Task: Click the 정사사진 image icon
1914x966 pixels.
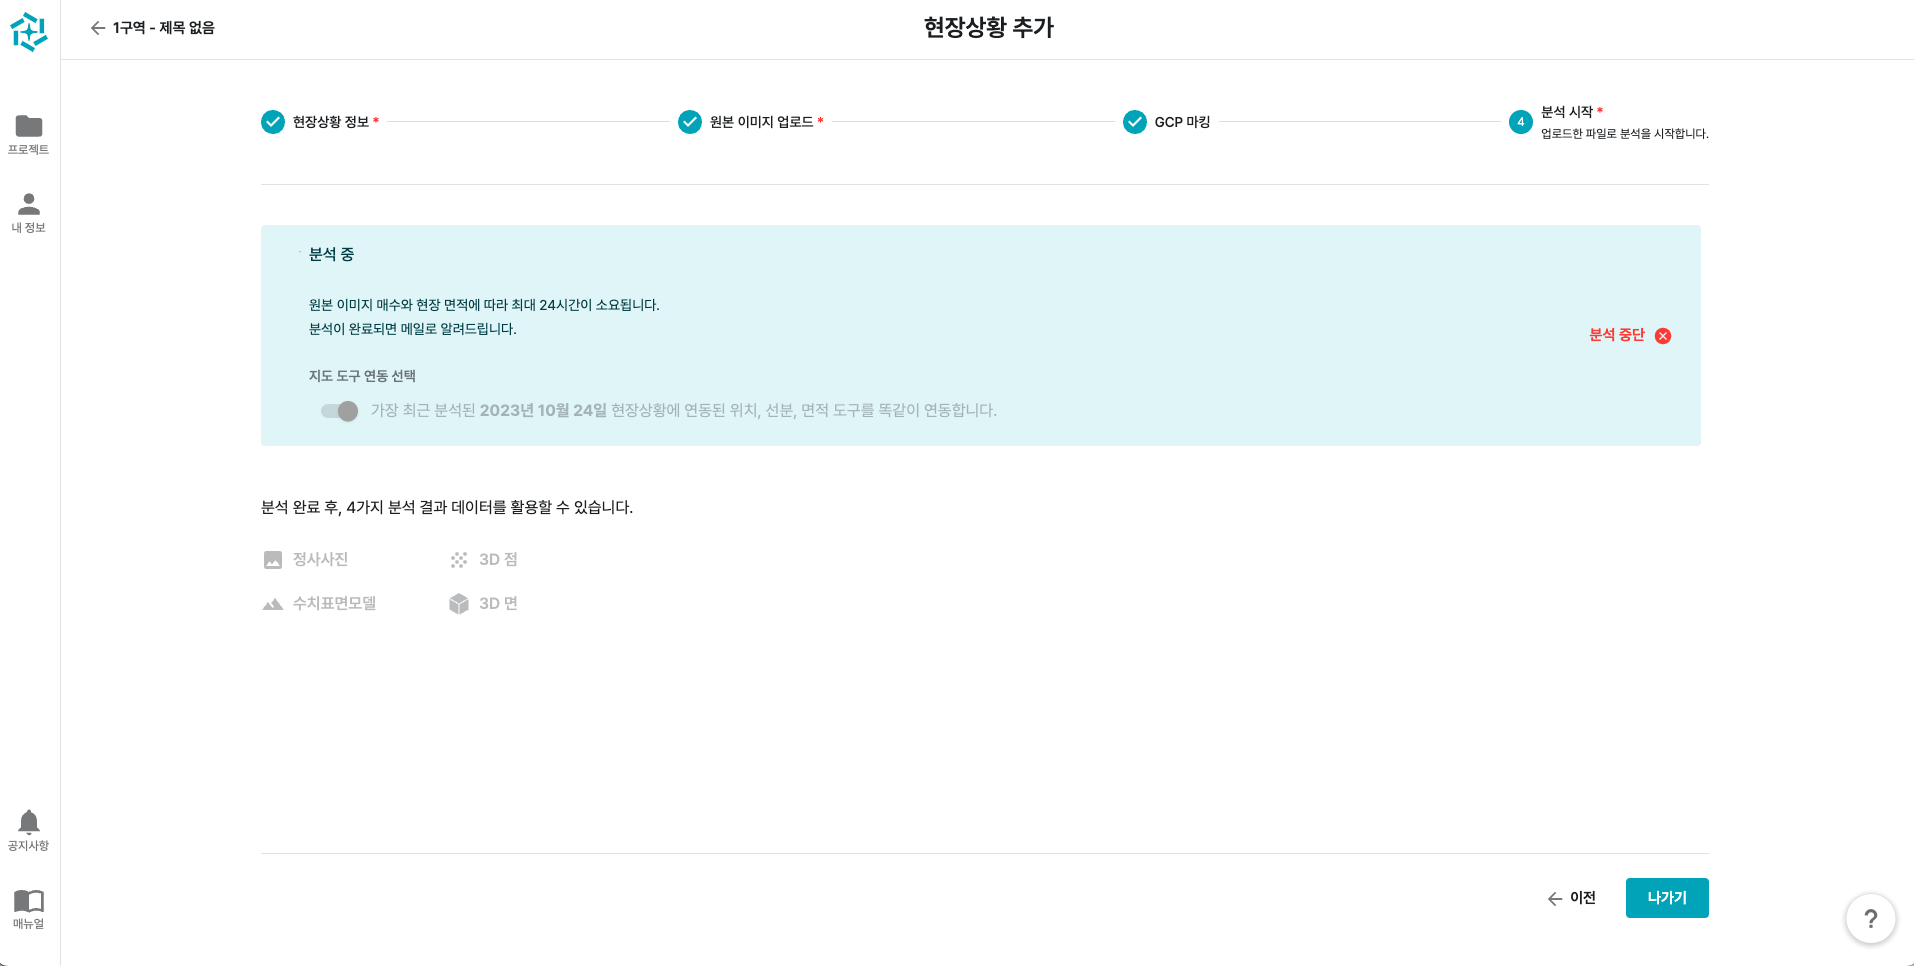Action: tap(273, 560)
